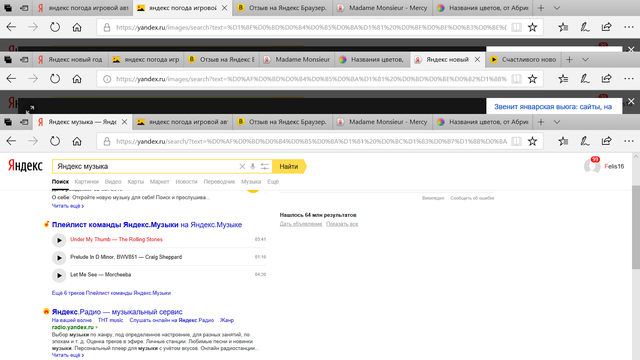Viewport: 640px width, 360px height.
Task: Go Home in the middle window with Счастливого ново tab
Action: 77,79
